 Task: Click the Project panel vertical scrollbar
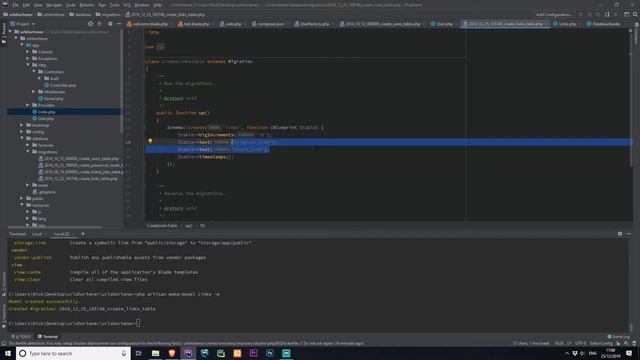(122, 82)
